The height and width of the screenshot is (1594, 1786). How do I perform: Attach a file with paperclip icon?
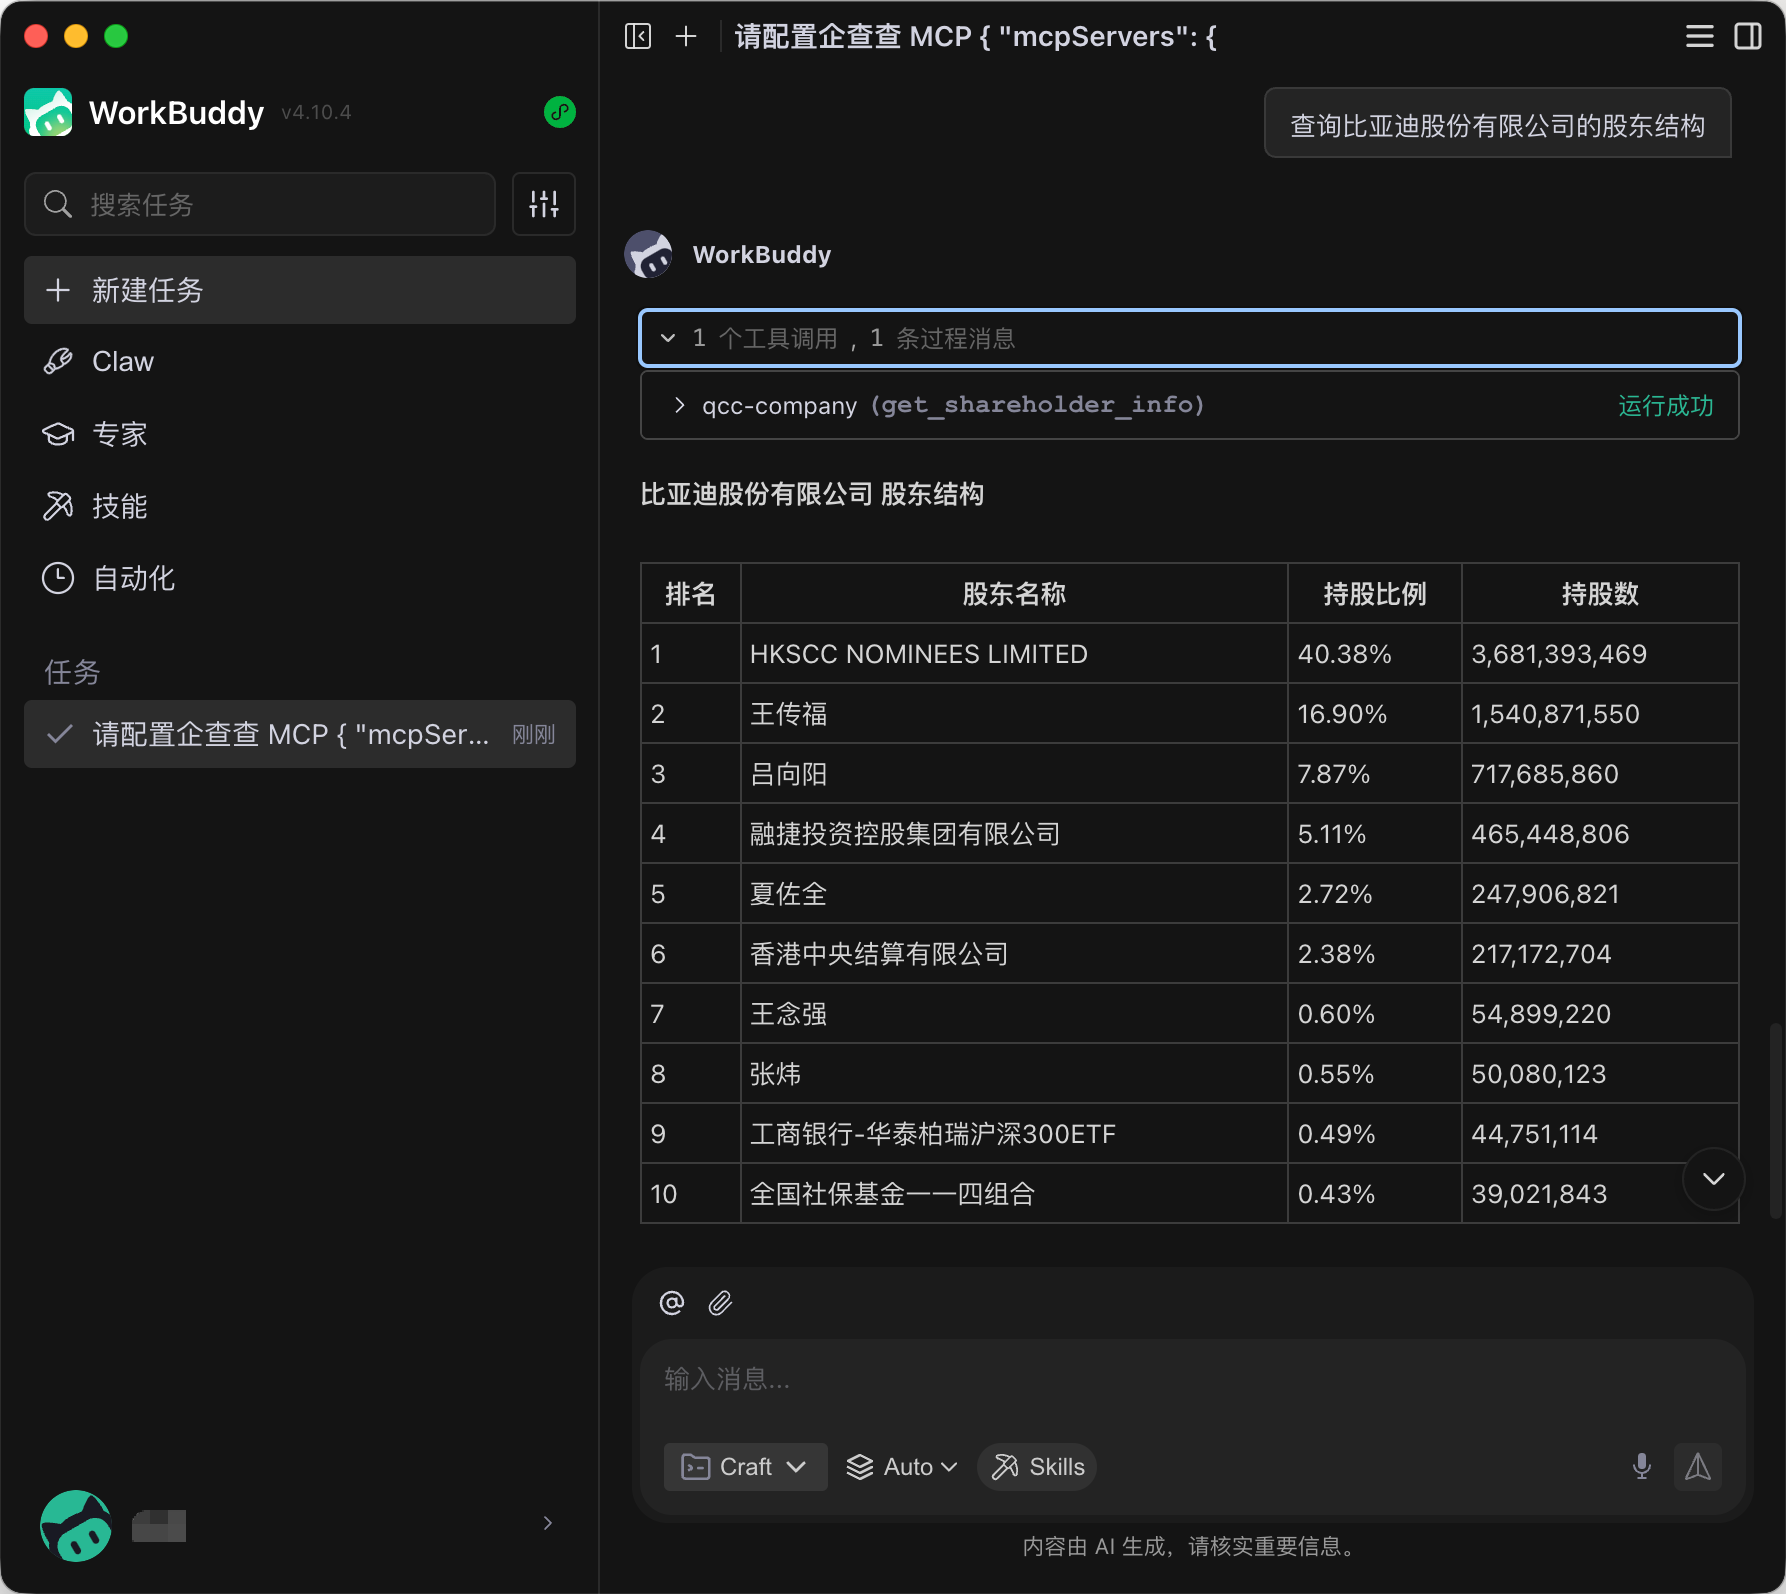[720, 1303]
